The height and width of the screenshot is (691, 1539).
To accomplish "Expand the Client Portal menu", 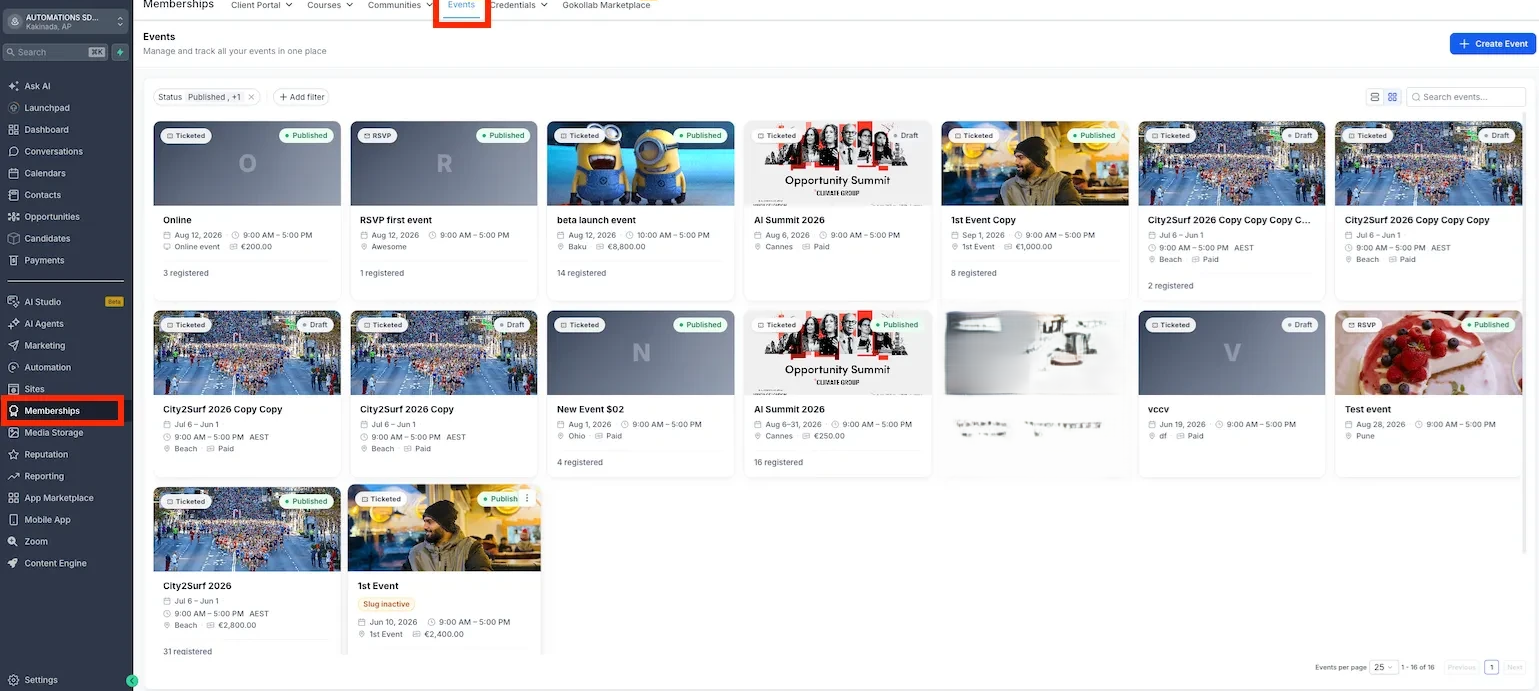I will click(261, 5).
